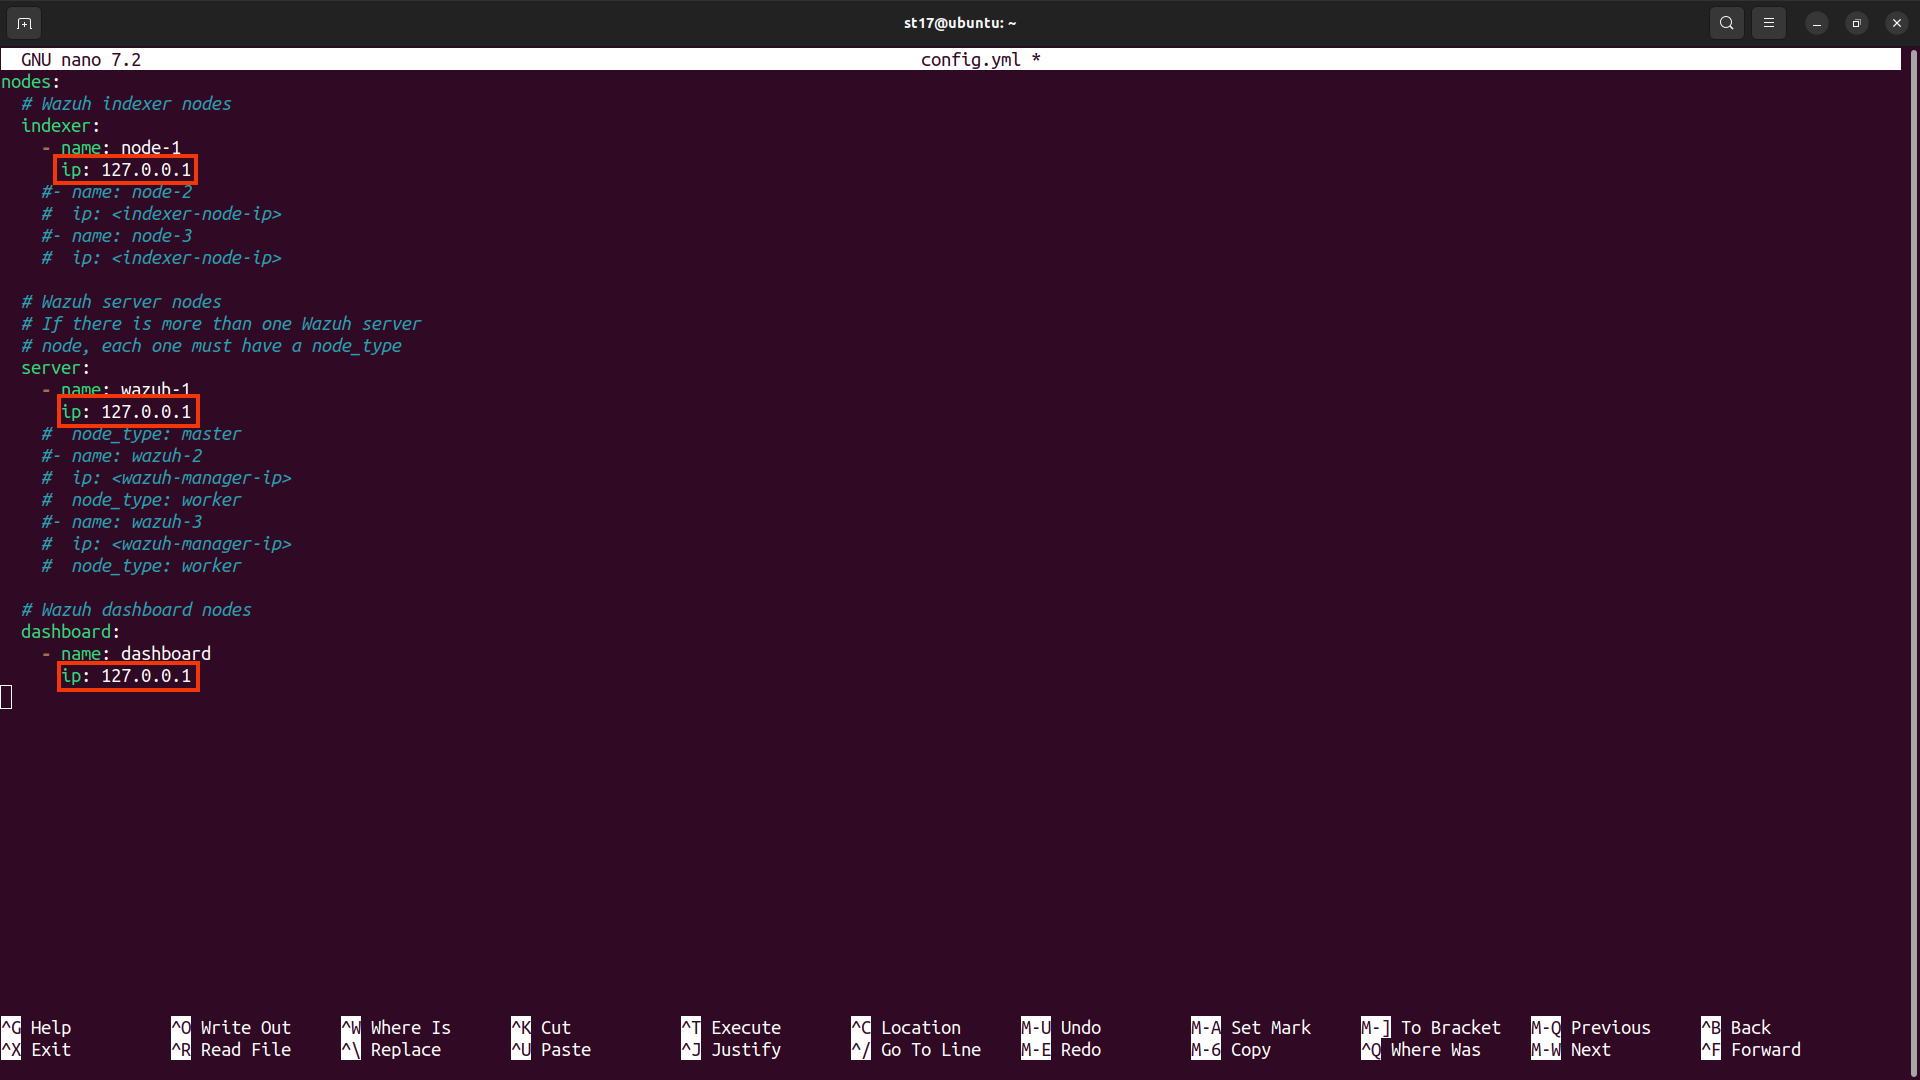
Task: Click the M-W Next shortcut
Action: 1571,1050
